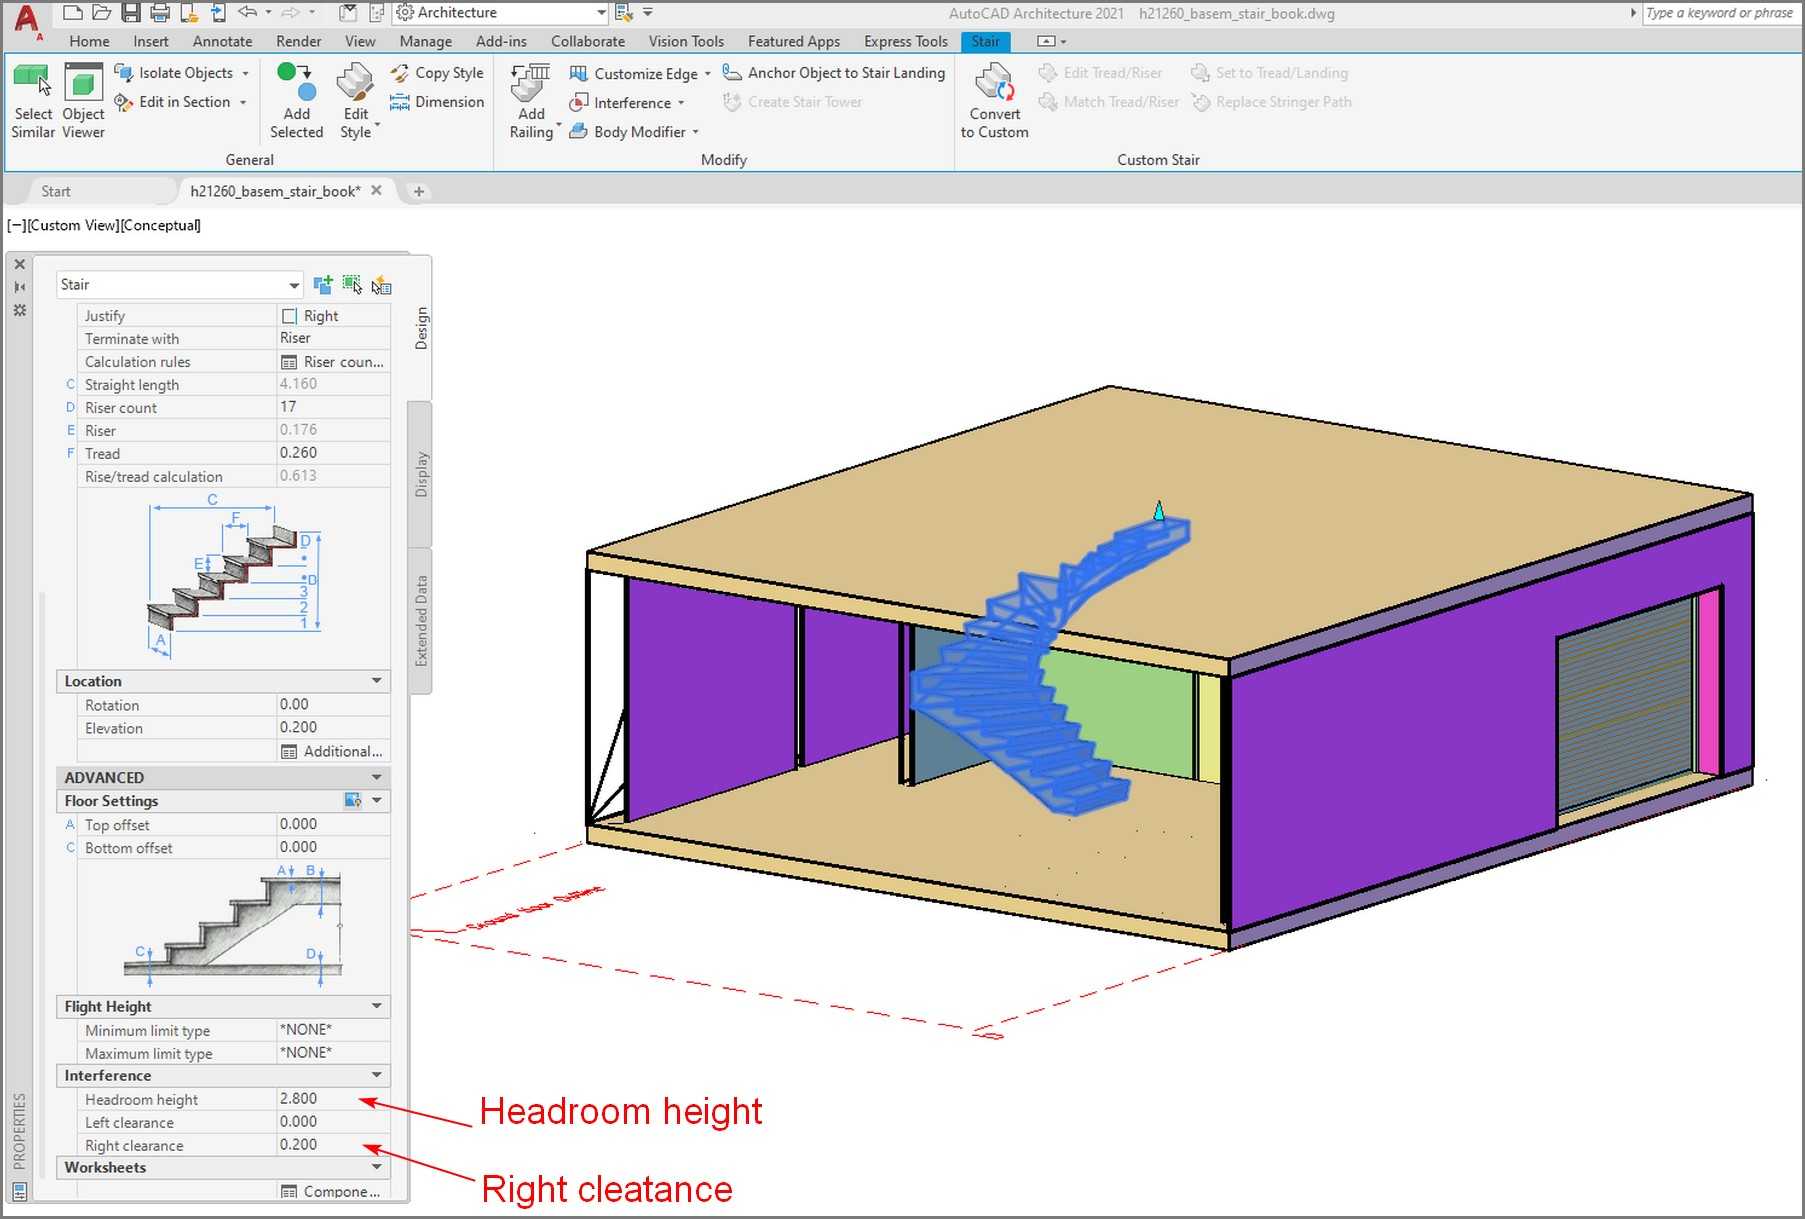The height and width of the screenshot is (1219, 1805).
Task: Open Isolate Objects dropdown
Action: coord(246,73)
